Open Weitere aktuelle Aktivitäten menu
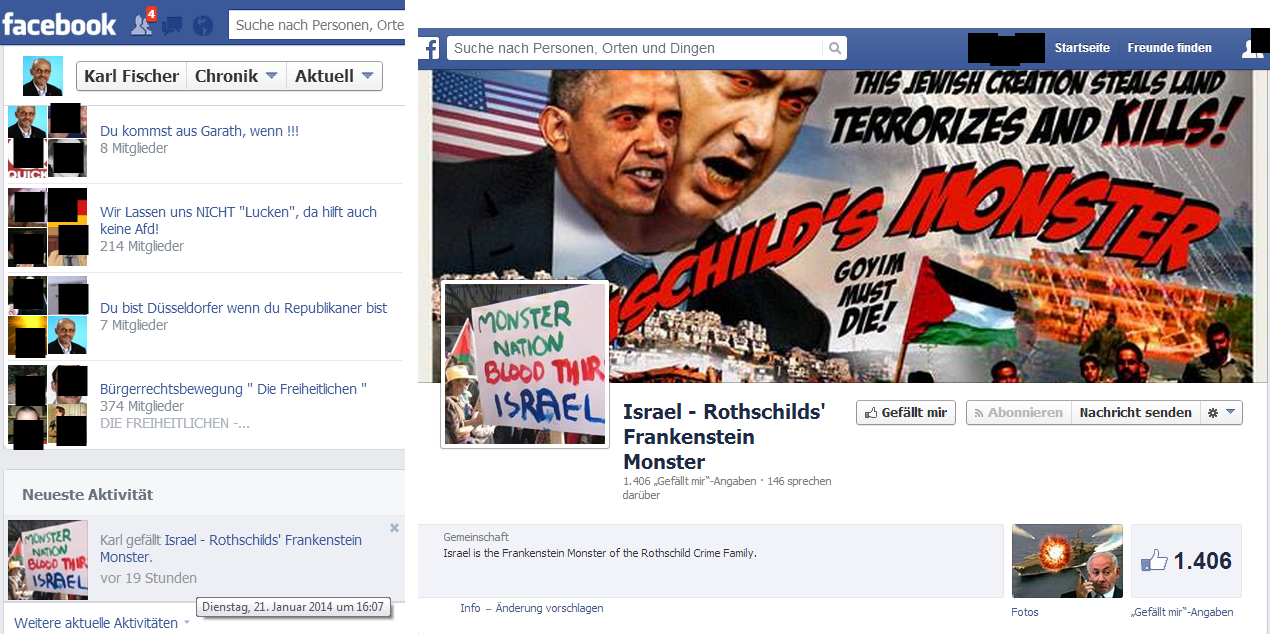The height and width of the screenshot is (634, 1274). 102,623
